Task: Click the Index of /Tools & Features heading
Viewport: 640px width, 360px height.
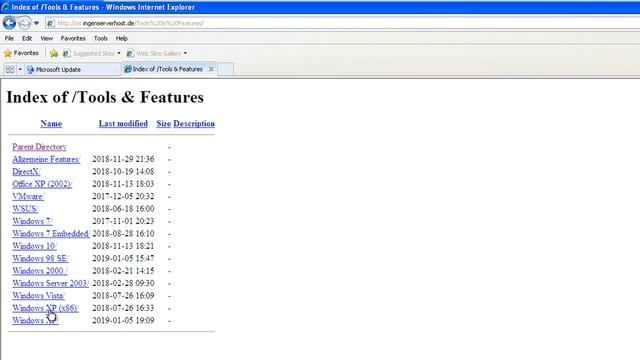Action: (105, 97)
